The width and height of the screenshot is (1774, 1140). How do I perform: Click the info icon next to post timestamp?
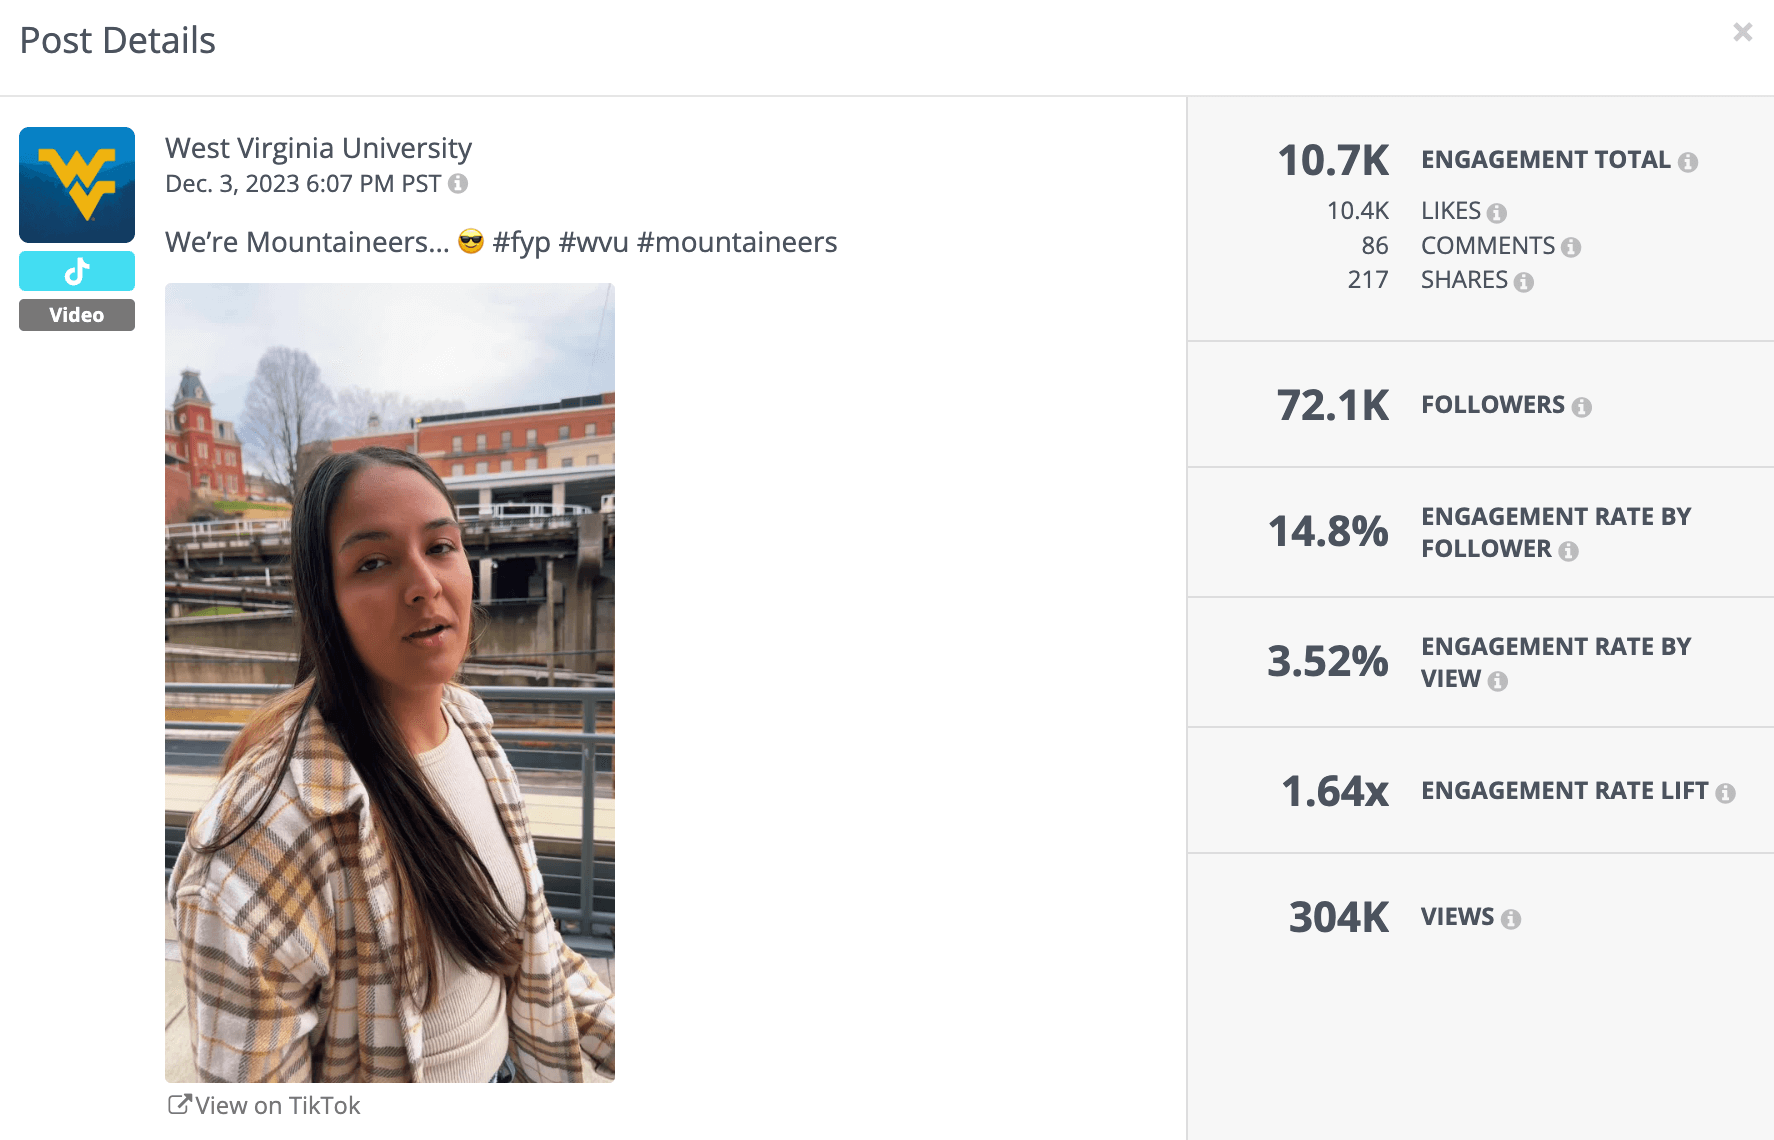tap(459, 183)
